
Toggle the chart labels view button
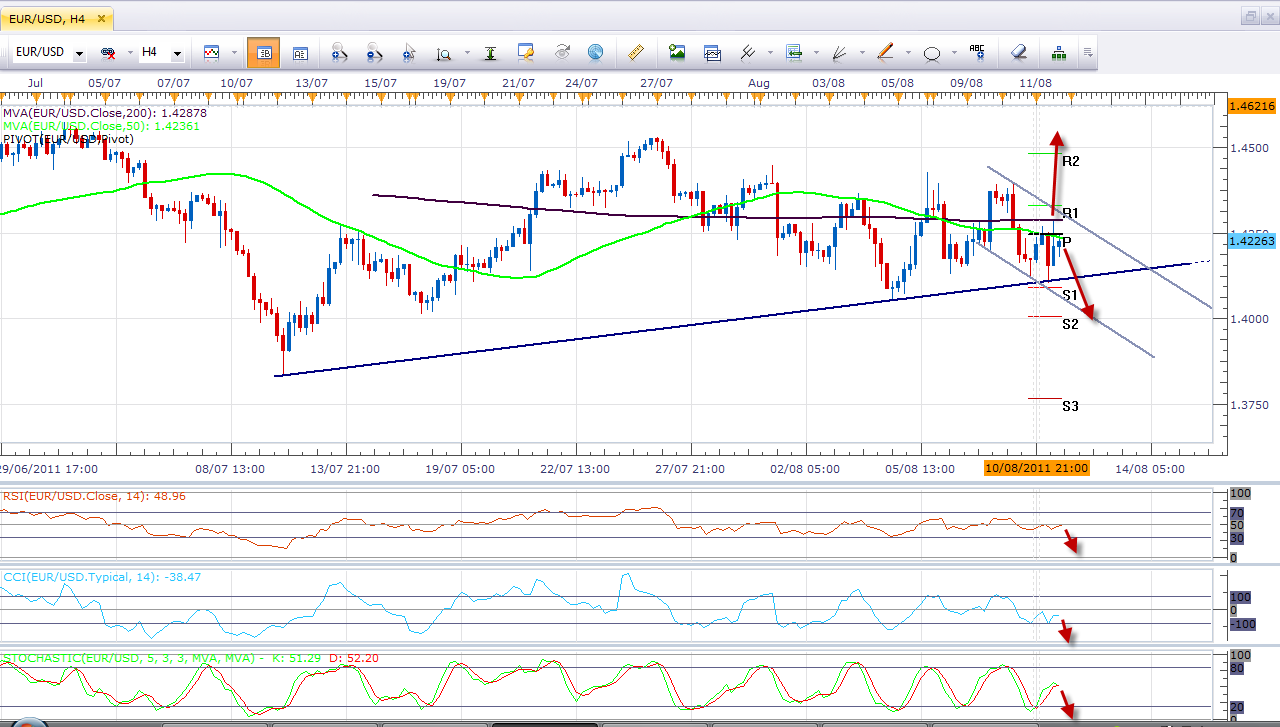point(299,52)
